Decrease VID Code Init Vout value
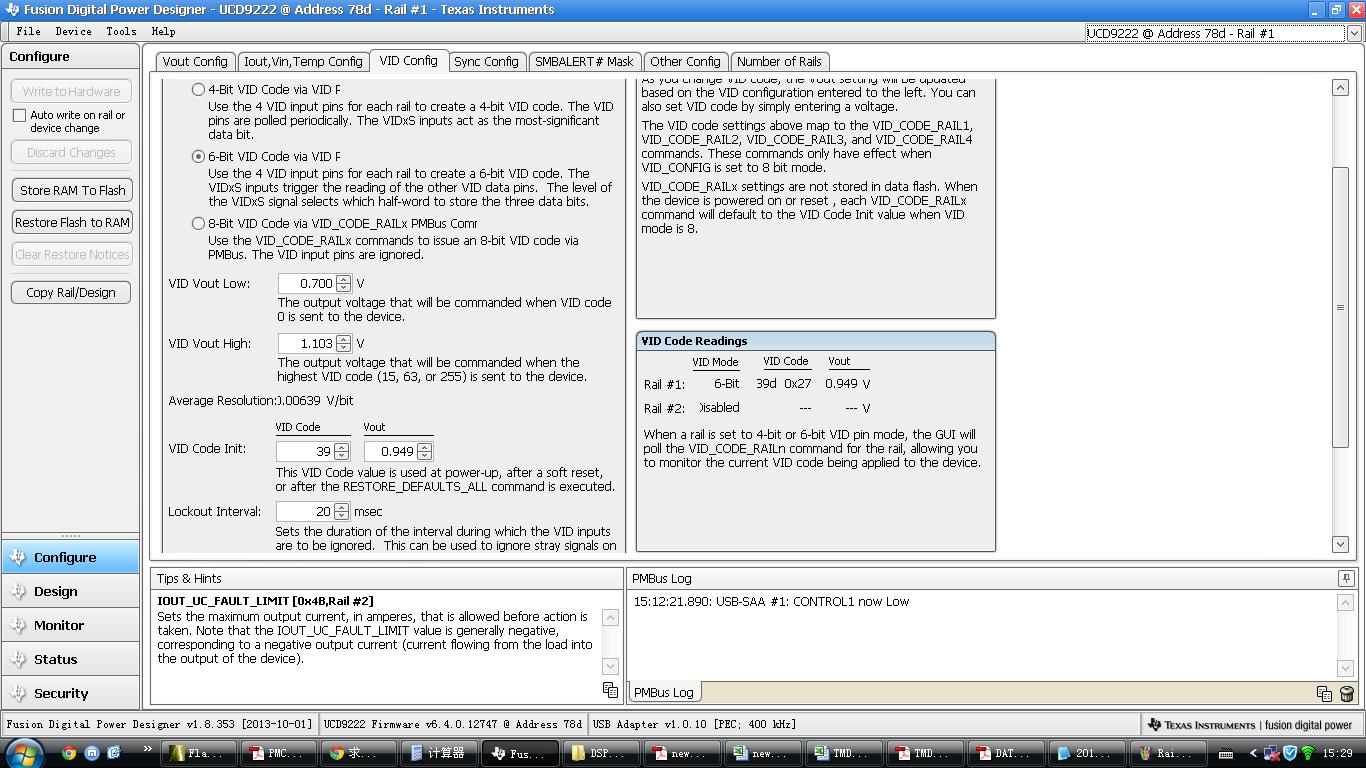Viewport: 1366px width, 768px height. coord(426,456)
